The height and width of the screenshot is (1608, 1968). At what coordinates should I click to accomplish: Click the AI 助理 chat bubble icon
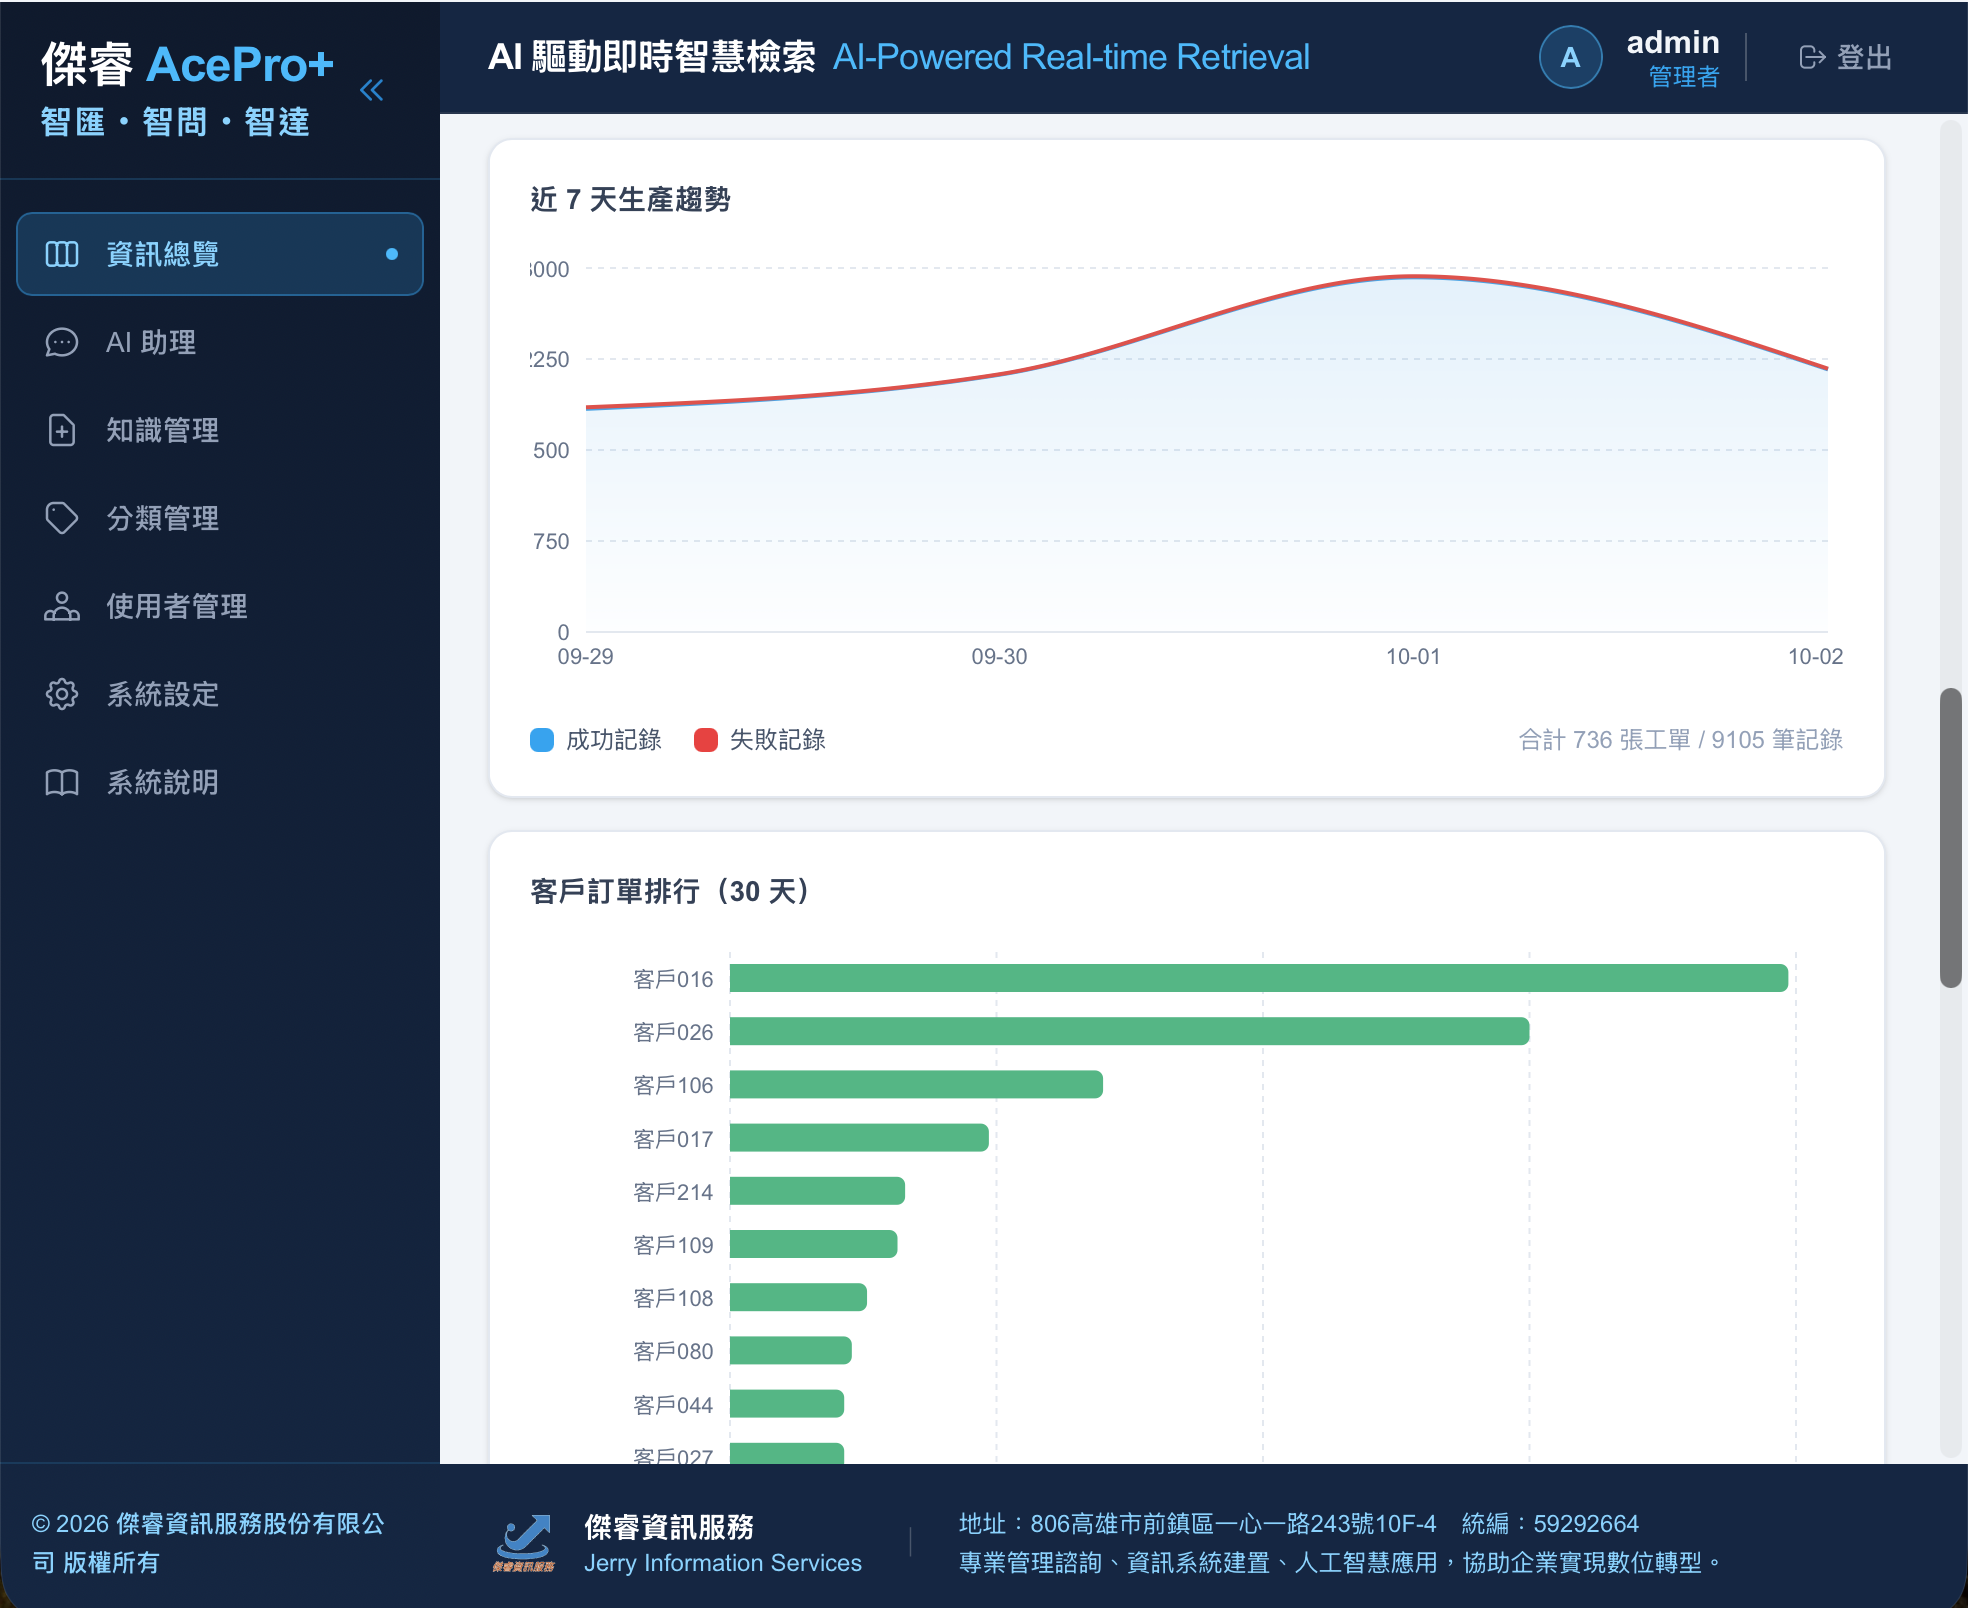coord(62,342)
